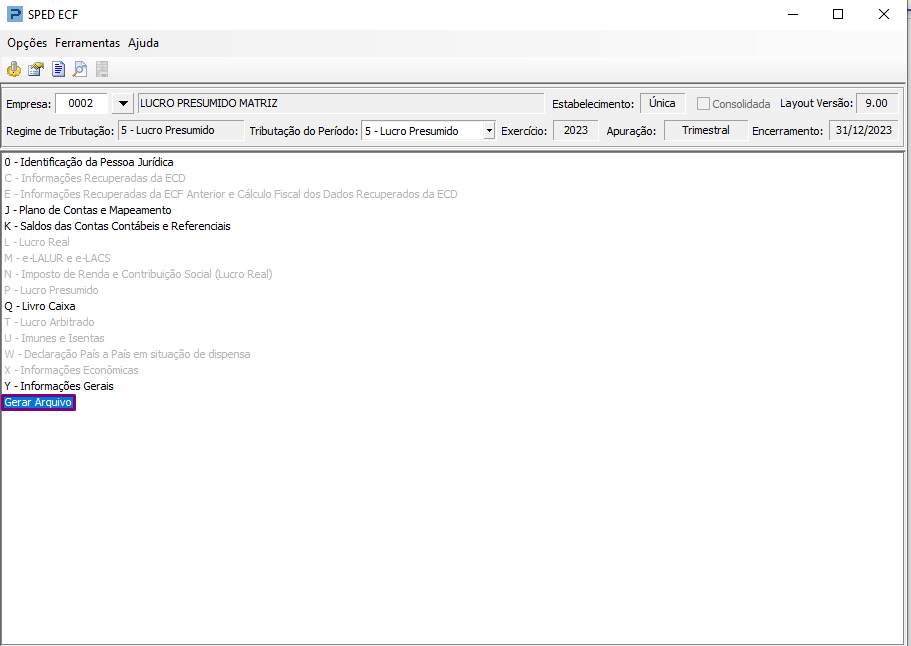Open Q - Livro Caixa
Screen dimensions: 911x646
[x=40, y=306]
